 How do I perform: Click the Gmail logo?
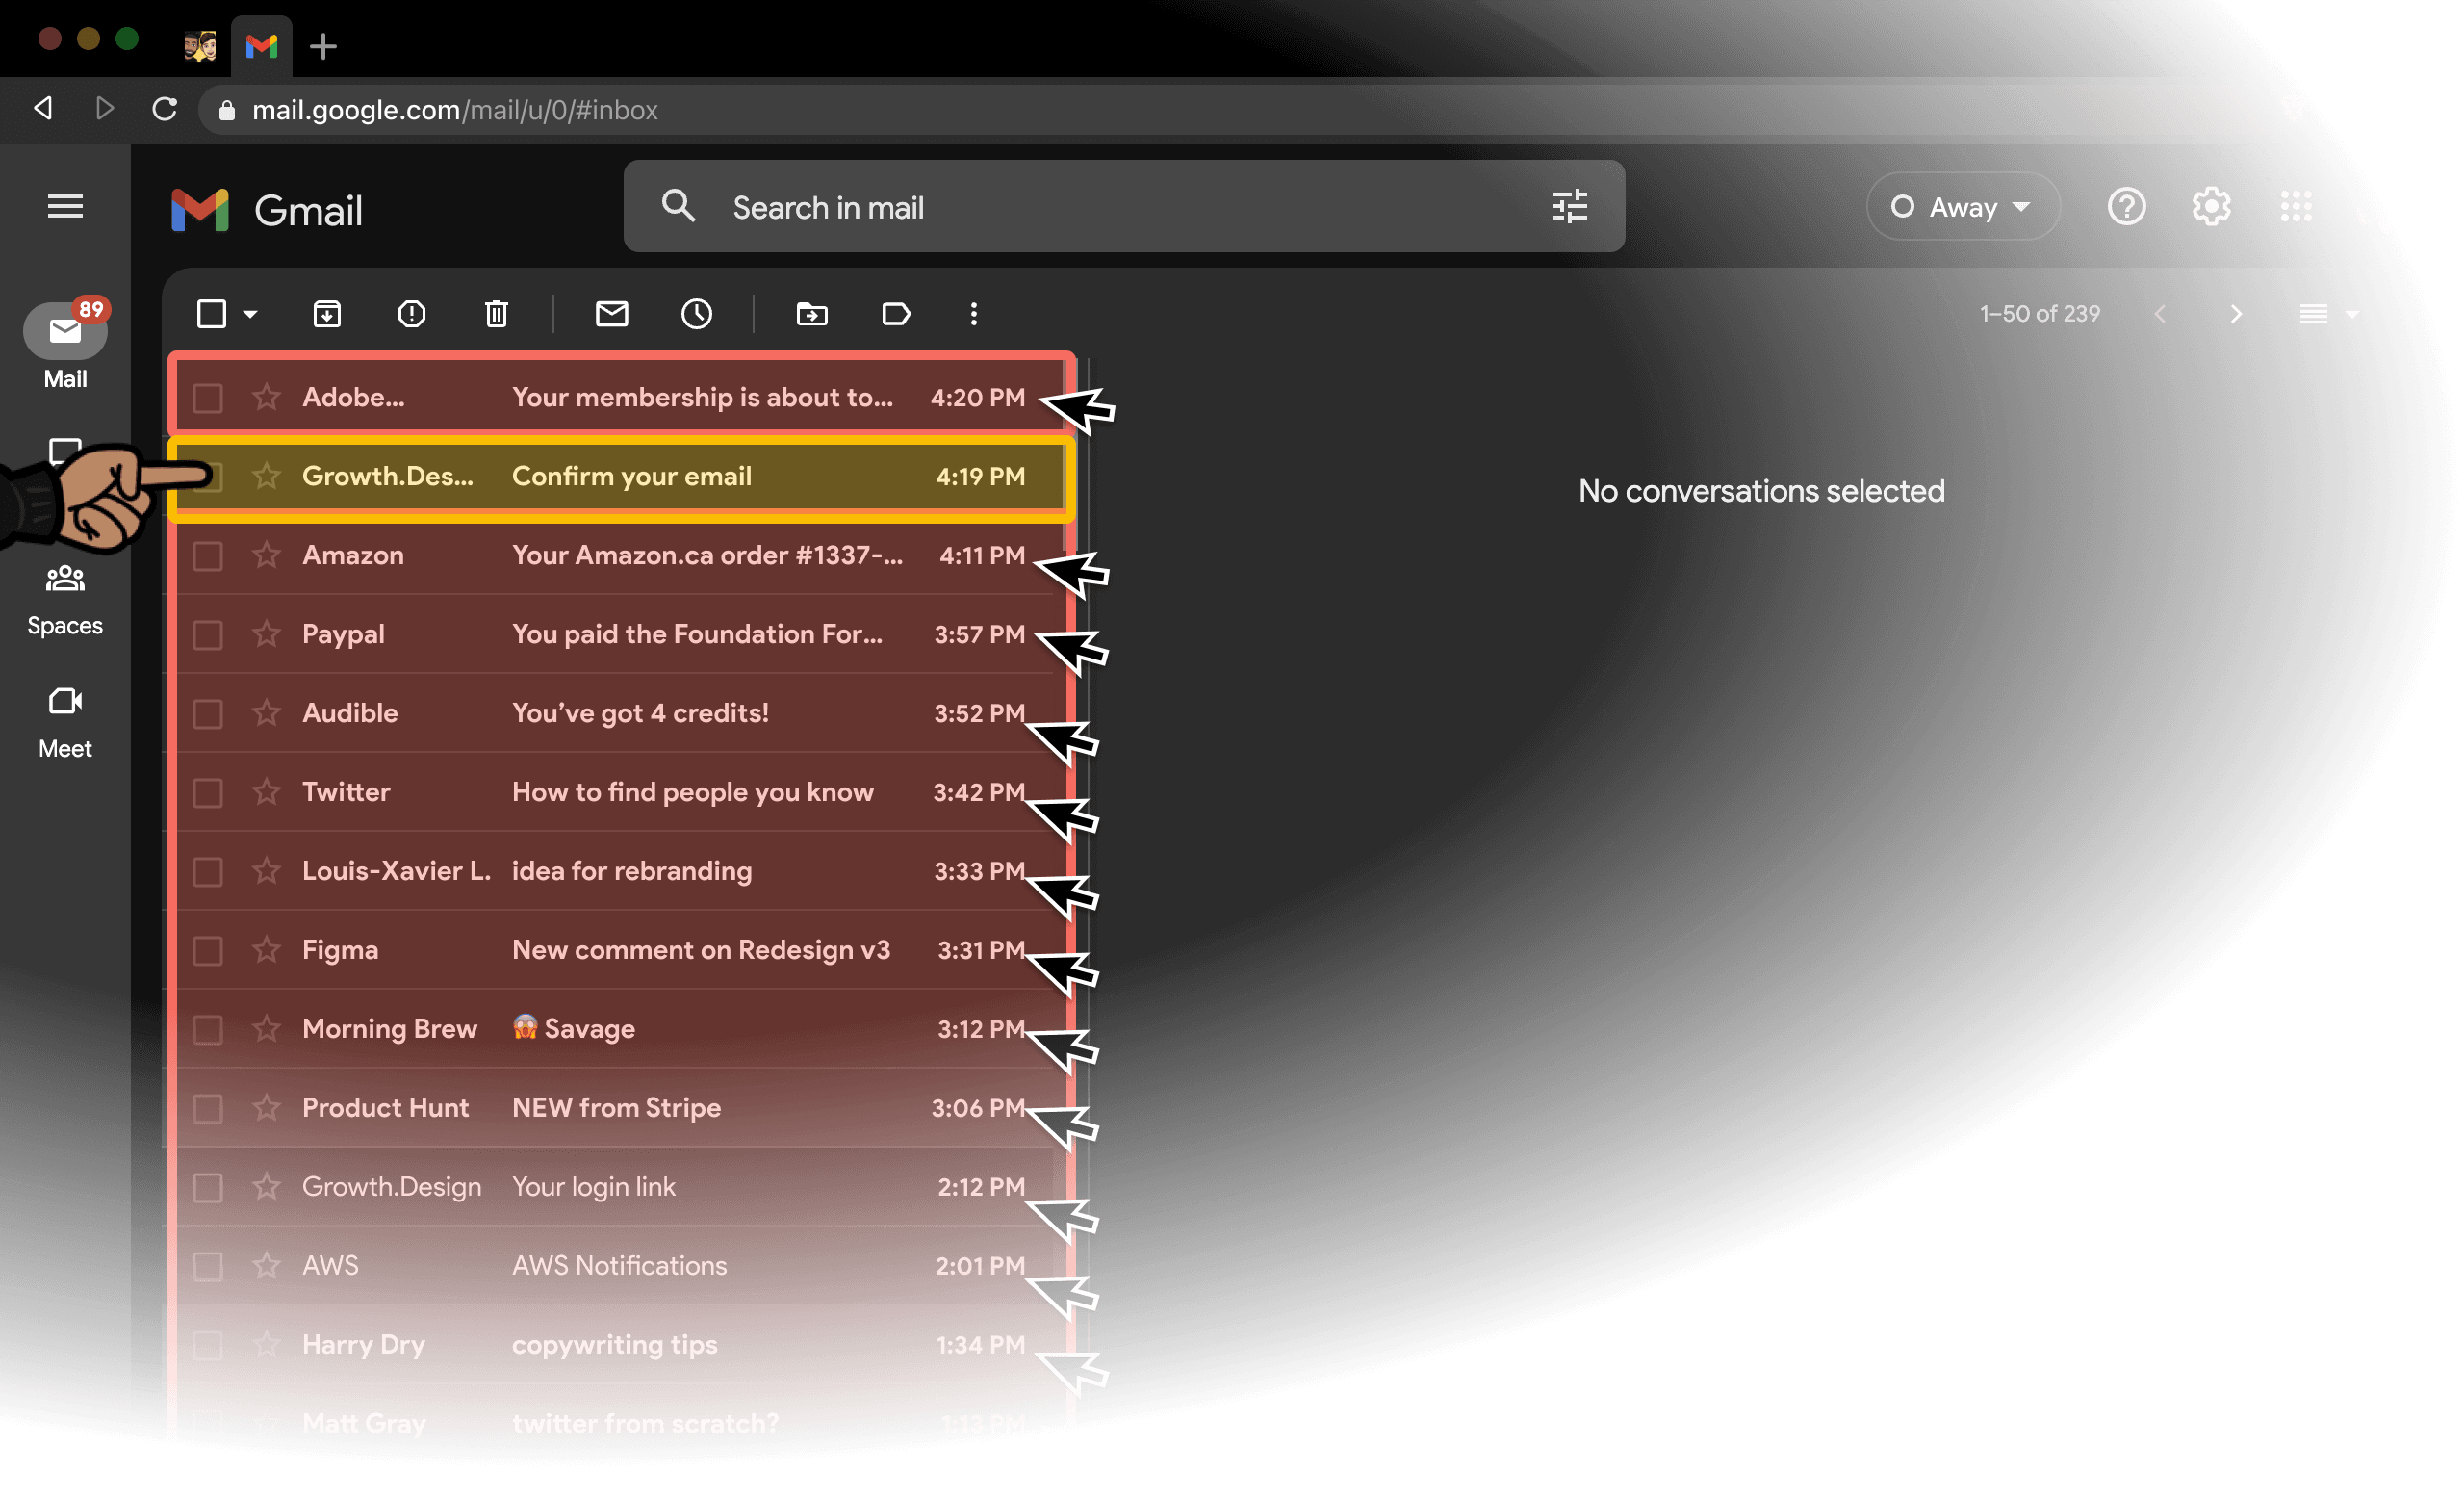(x=266, y=209)
